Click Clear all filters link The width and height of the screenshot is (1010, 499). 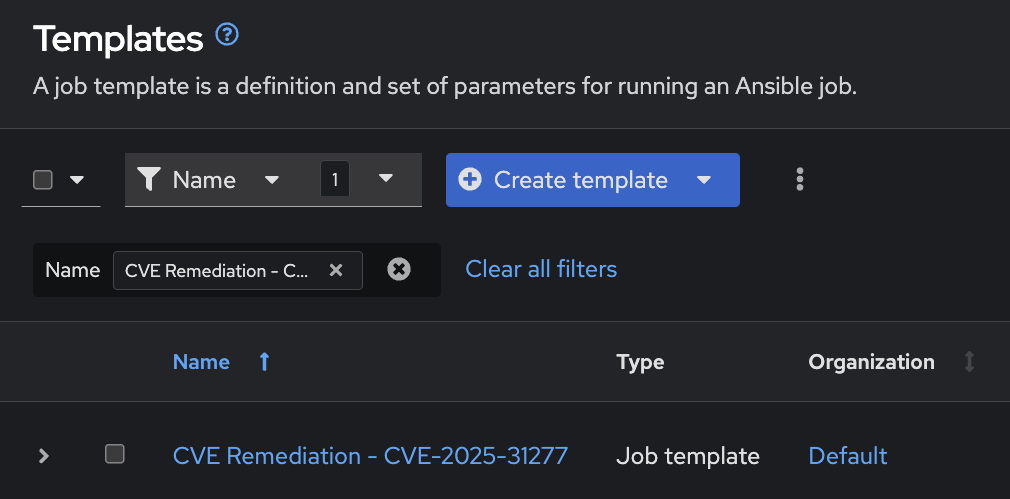coord(541,269)
